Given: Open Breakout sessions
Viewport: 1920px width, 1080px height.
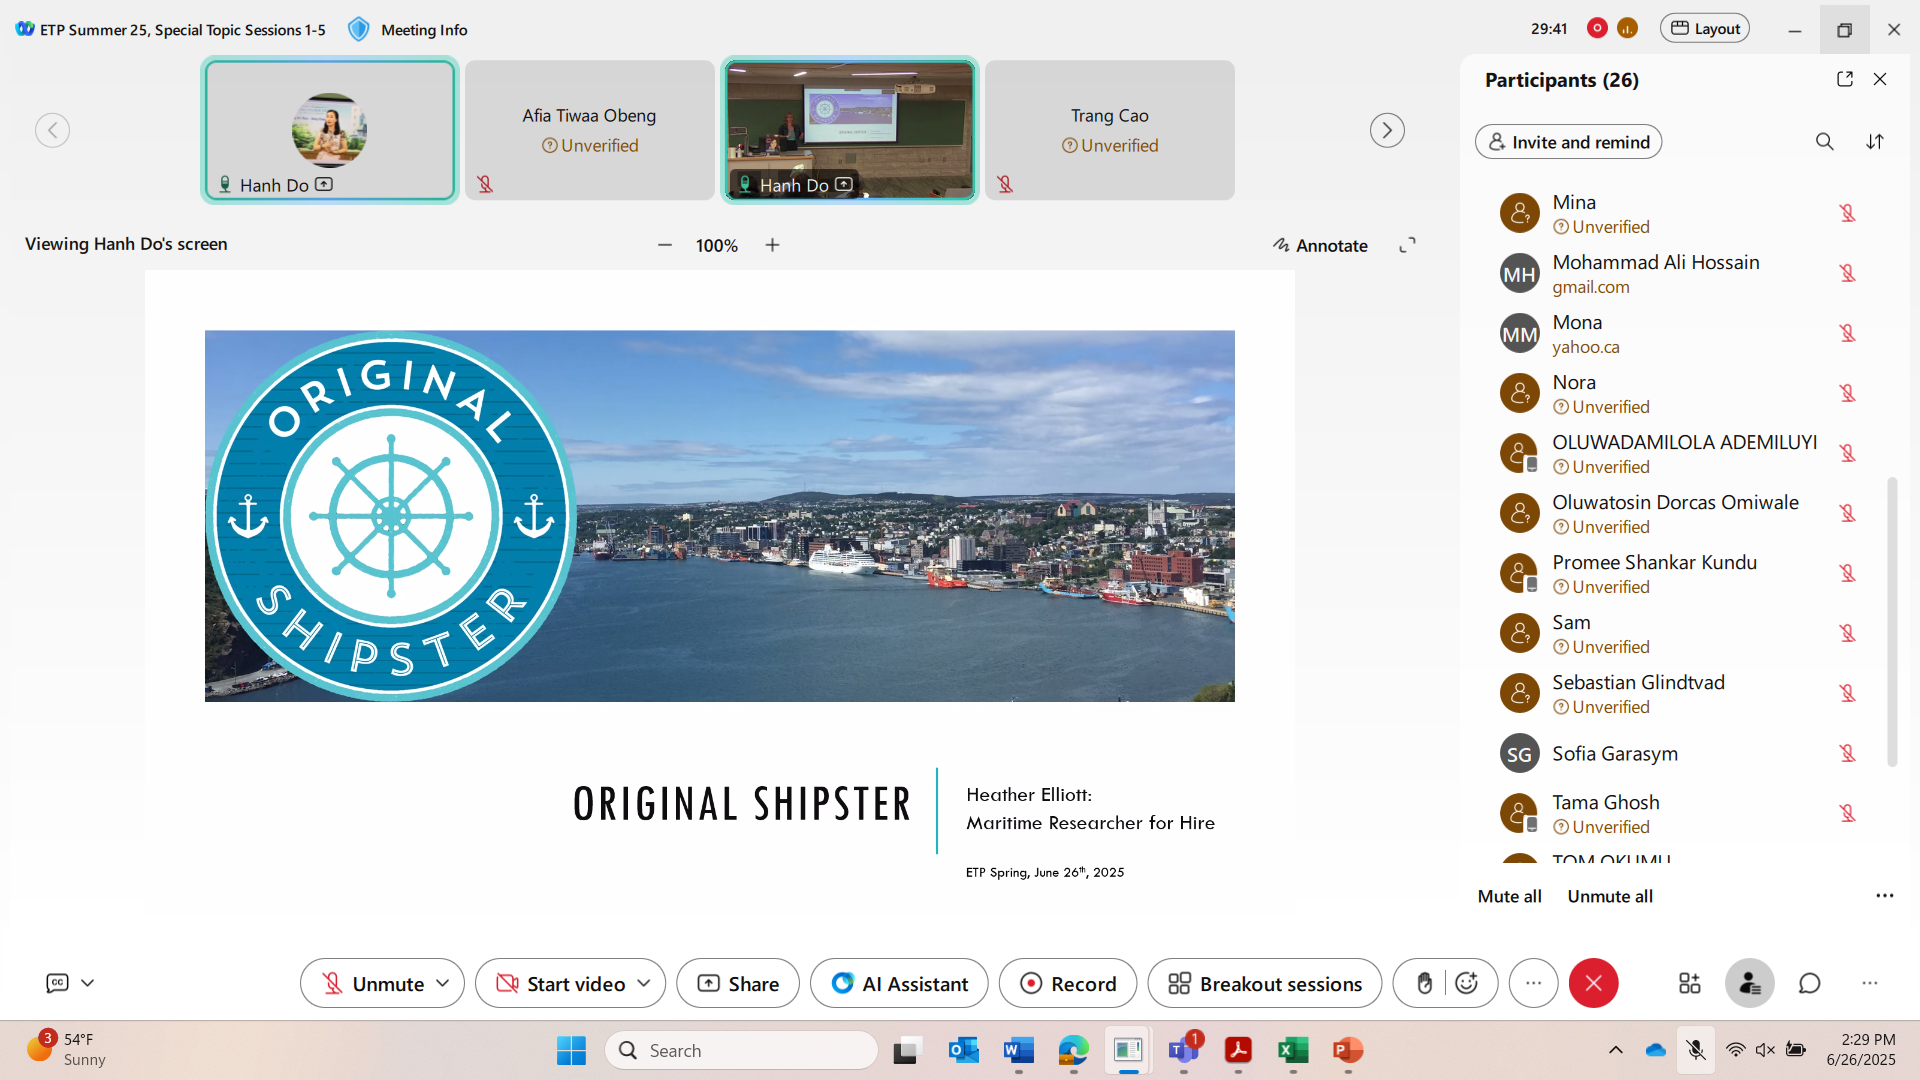Looking at the screenshot, I should coord(1265,983).
